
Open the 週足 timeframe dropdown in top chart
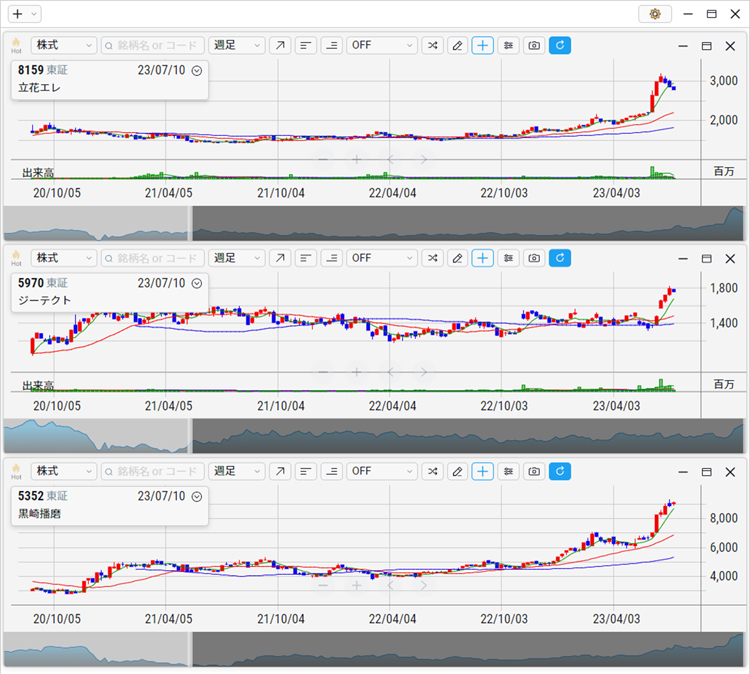pos(237,46)
